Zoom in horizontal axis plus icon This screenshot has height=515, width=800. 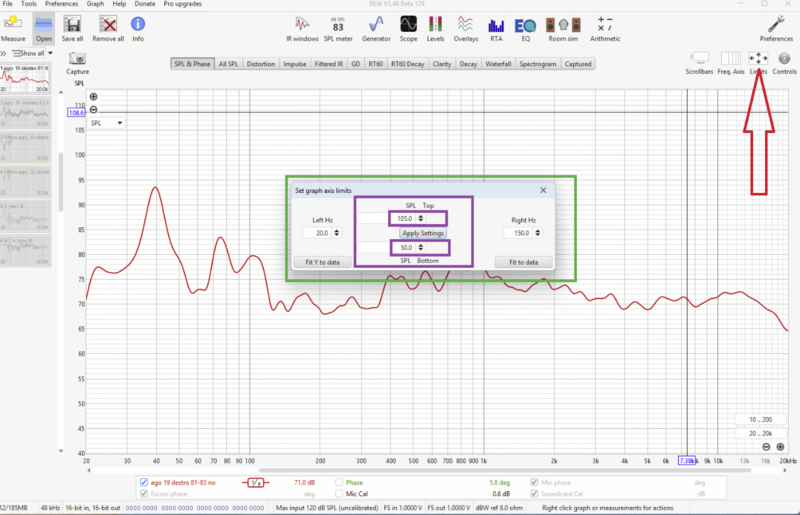780,447
